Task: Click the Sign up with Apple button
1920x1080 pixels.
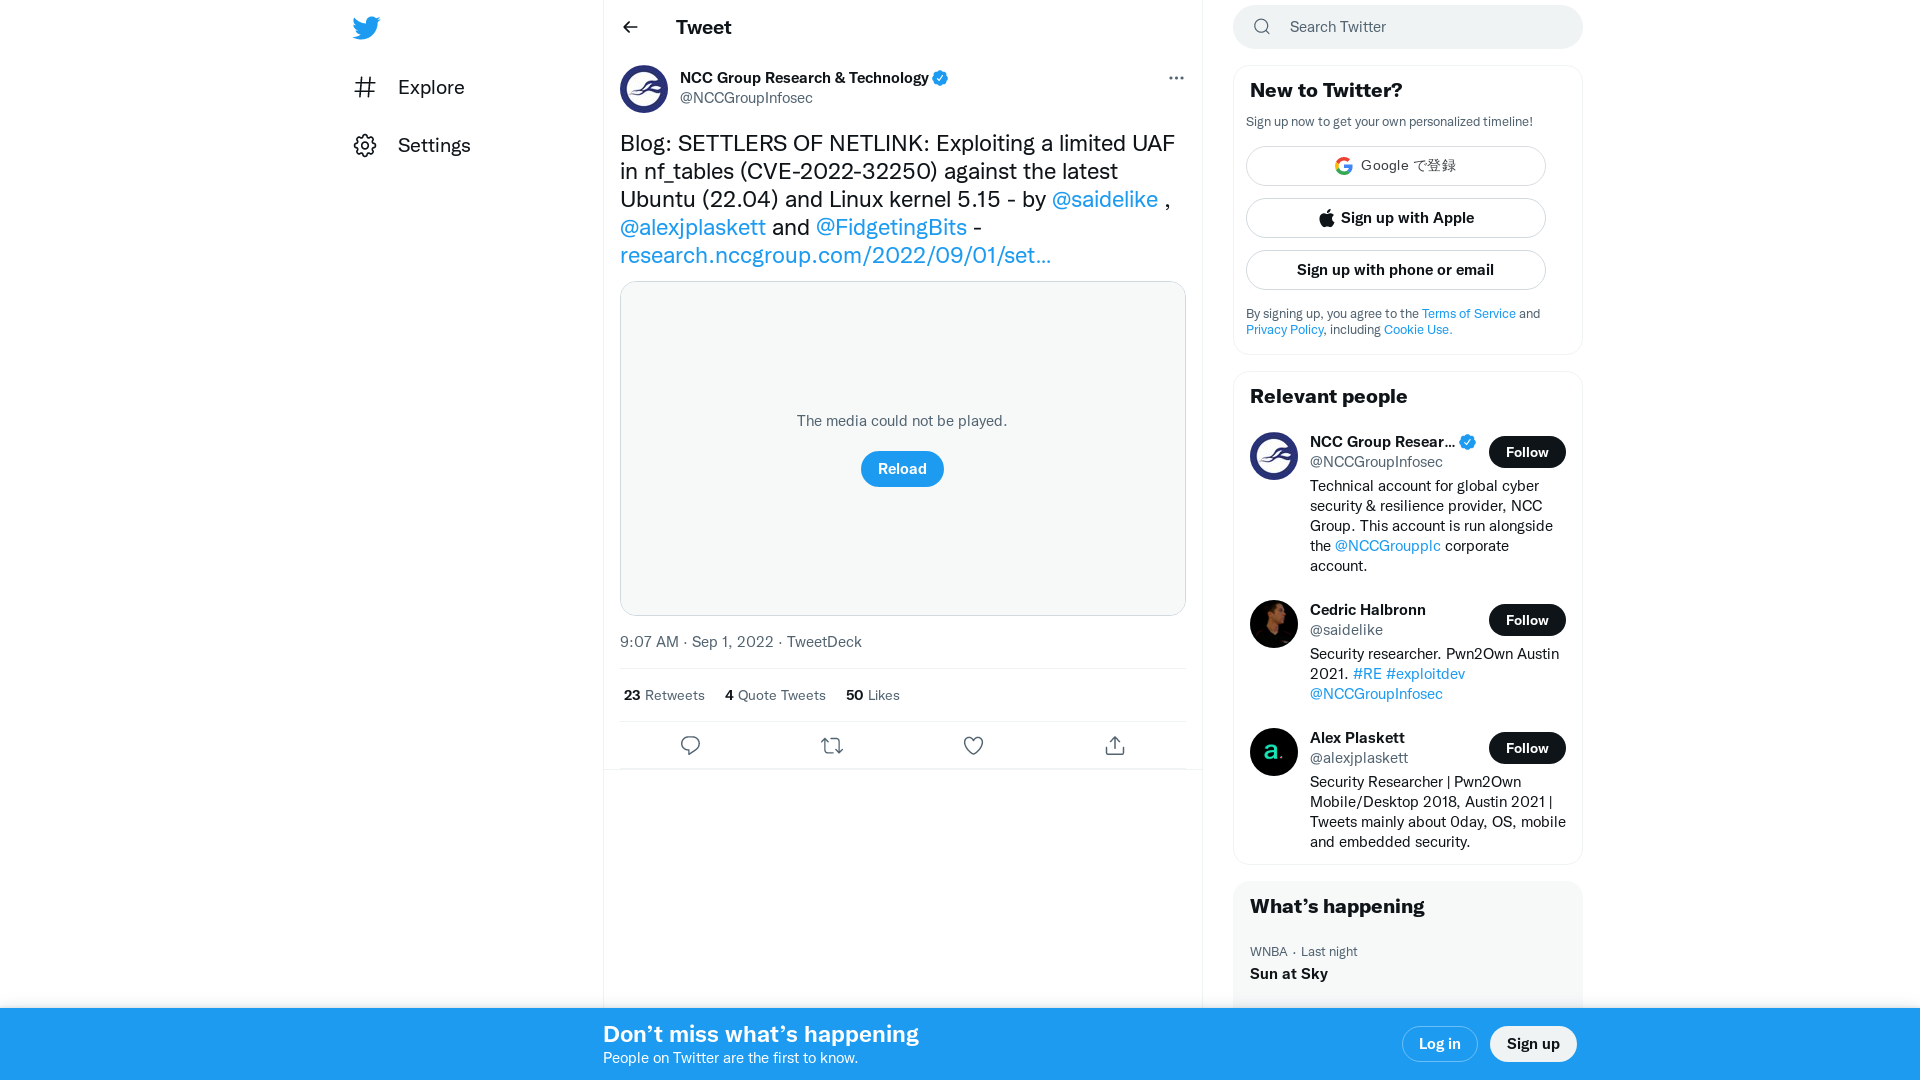Action: coord(1395,218)
